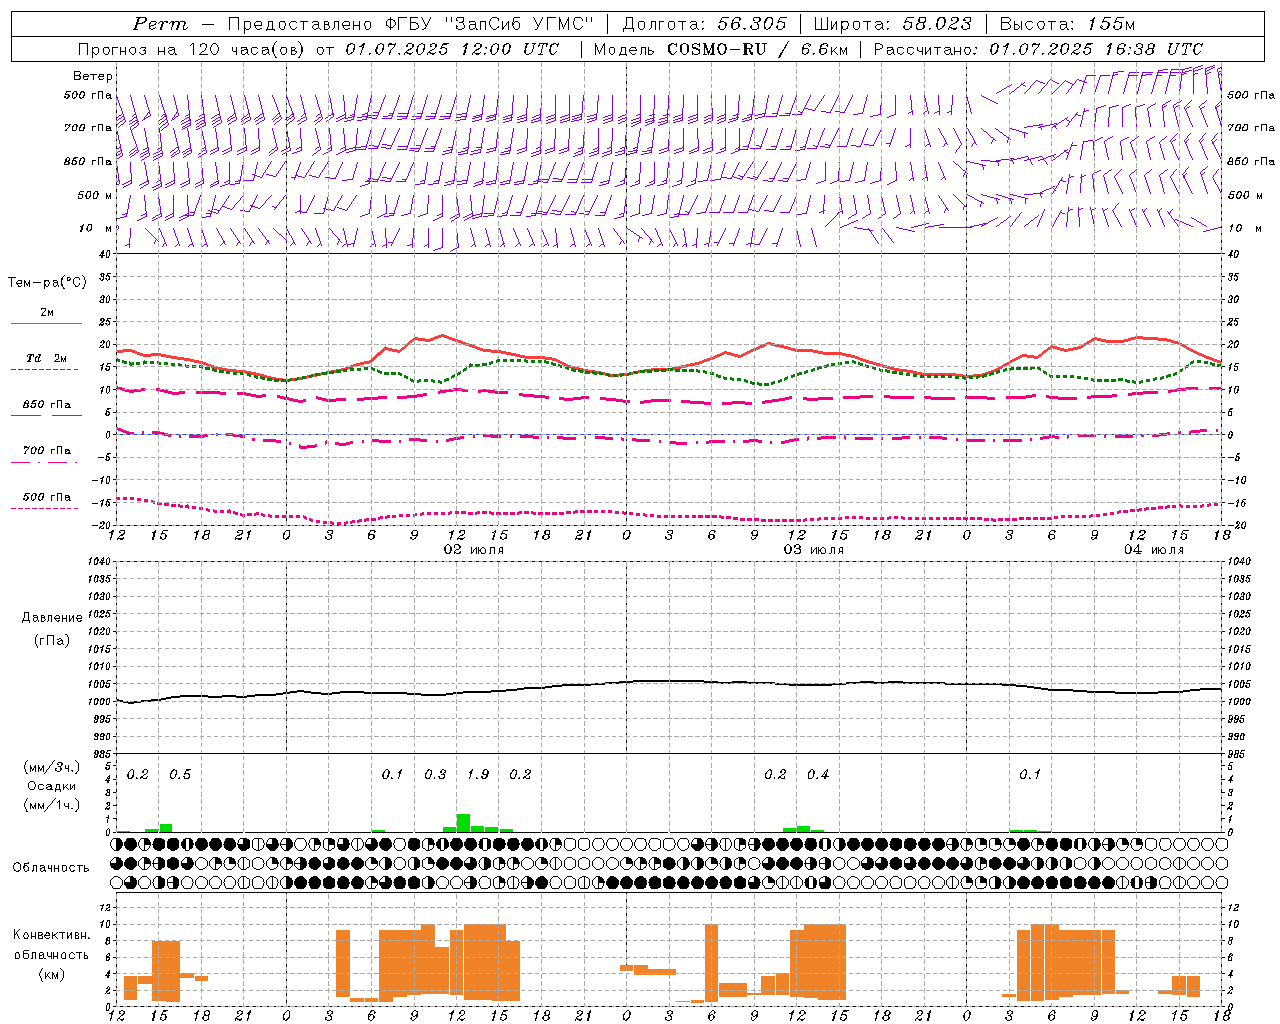This screenshot has width=1280, height=1024.
Task: Click the "Широта: 58.023" latitude value
Action: pos(892,24)
